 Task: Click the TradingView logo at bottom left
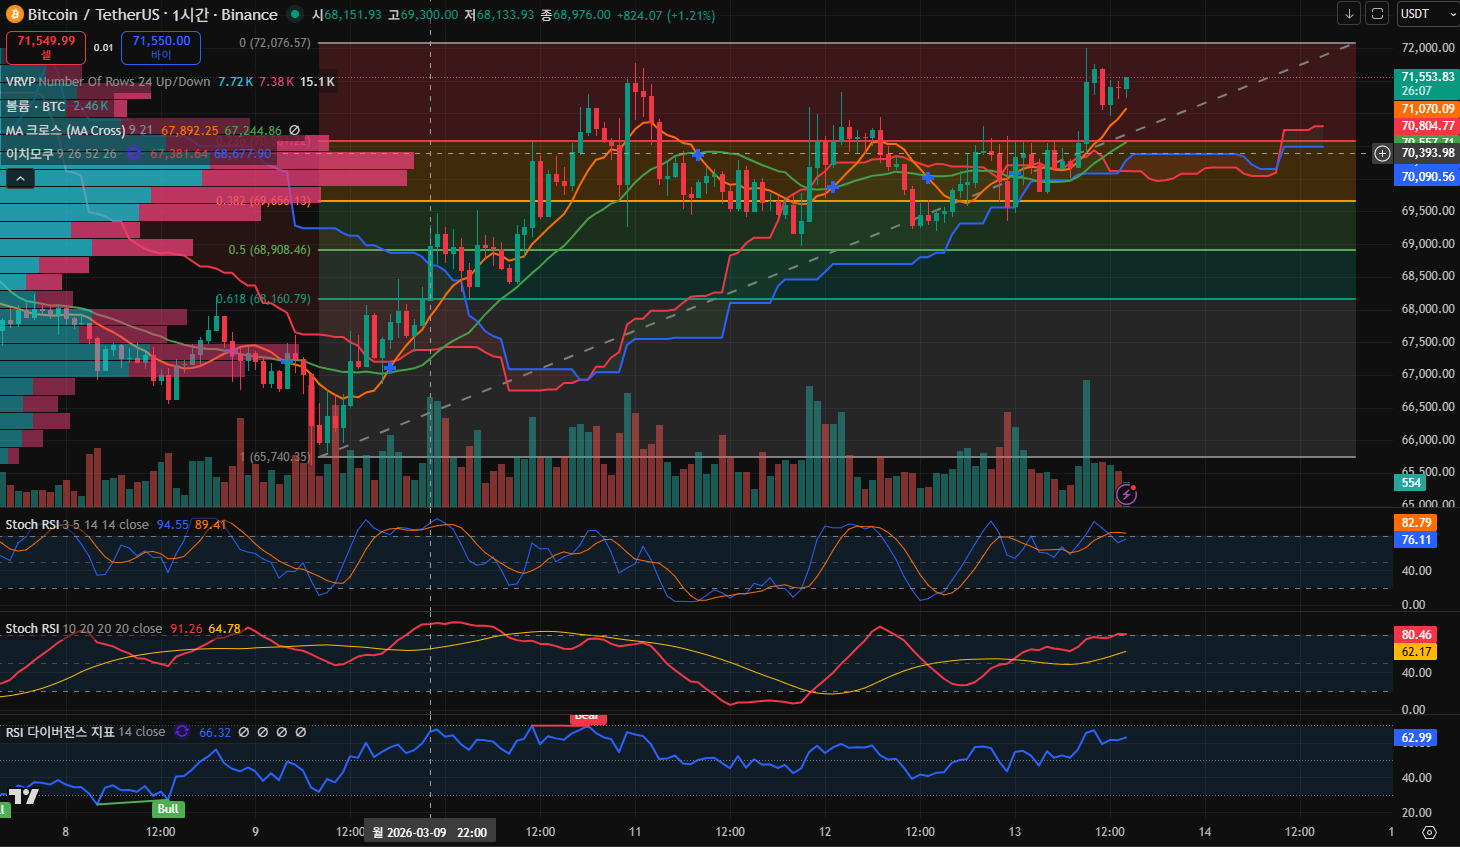[x=24, y=796]
